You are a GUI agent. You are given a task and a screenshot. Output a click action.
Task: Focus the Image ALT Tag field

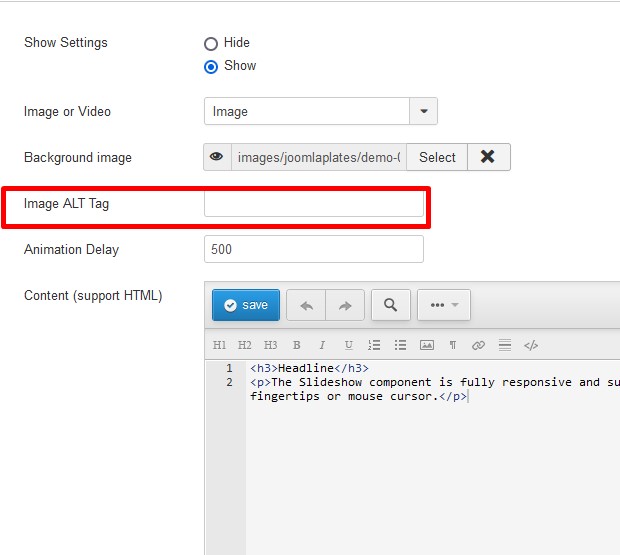click(314, 203)
